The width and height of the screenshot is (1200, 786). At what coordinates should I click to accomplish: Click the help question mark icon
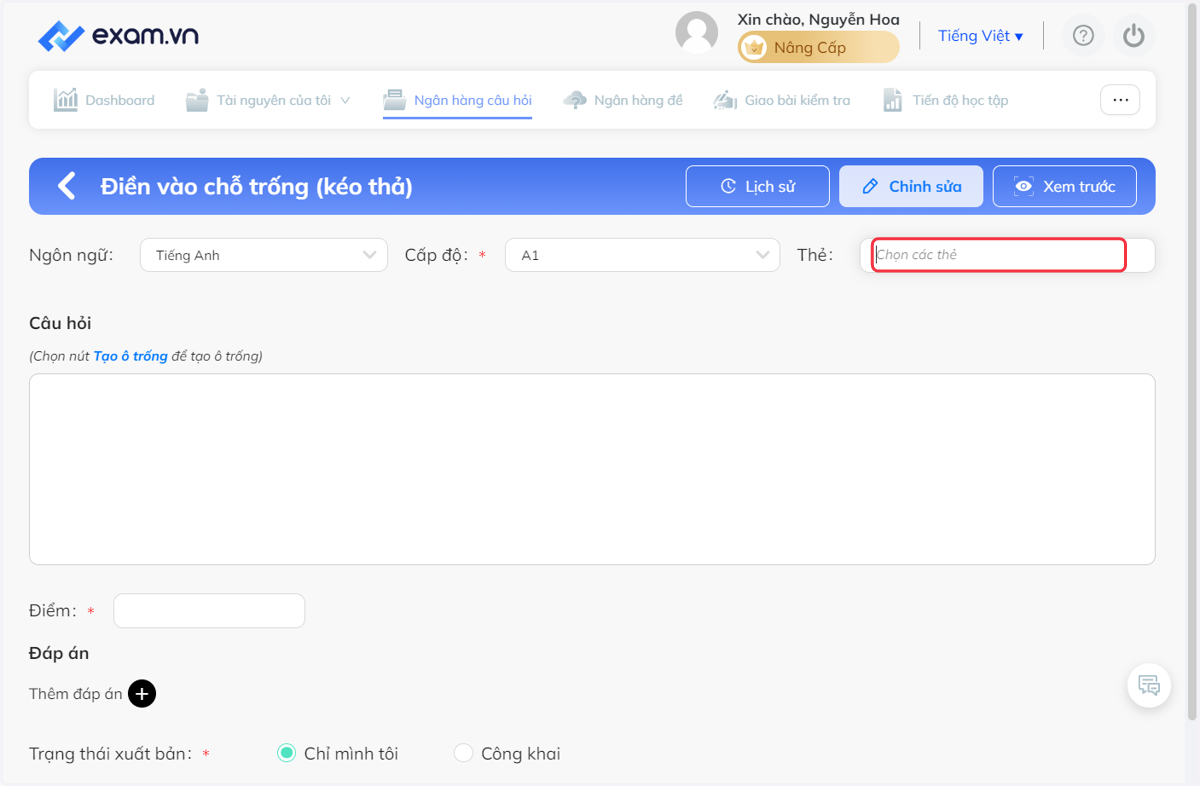[x=1083, y=36]
